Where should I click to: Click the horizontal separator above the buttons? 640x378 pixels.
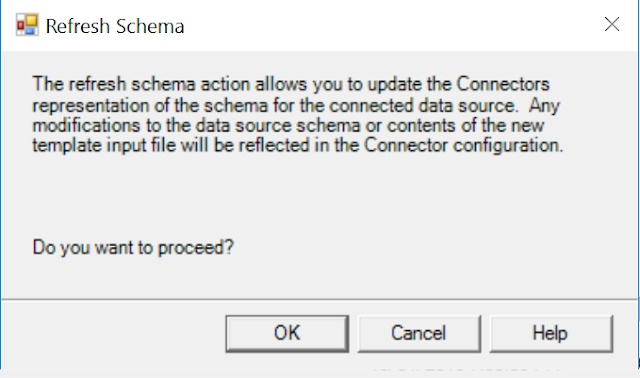pos(319,299)
